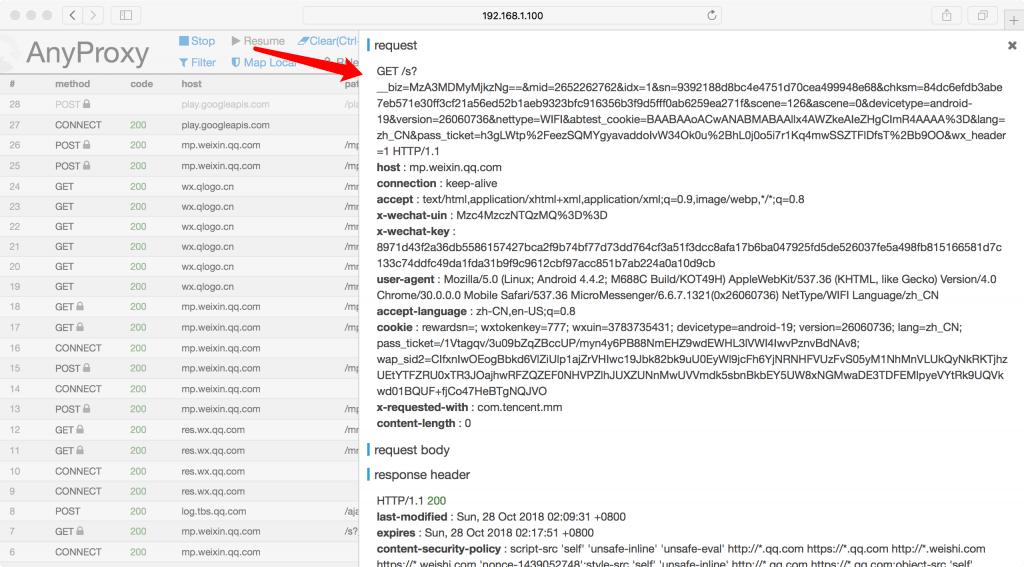Open row 7 GET mp.weixin.qq.com
1024x567 pixels.
180,532
